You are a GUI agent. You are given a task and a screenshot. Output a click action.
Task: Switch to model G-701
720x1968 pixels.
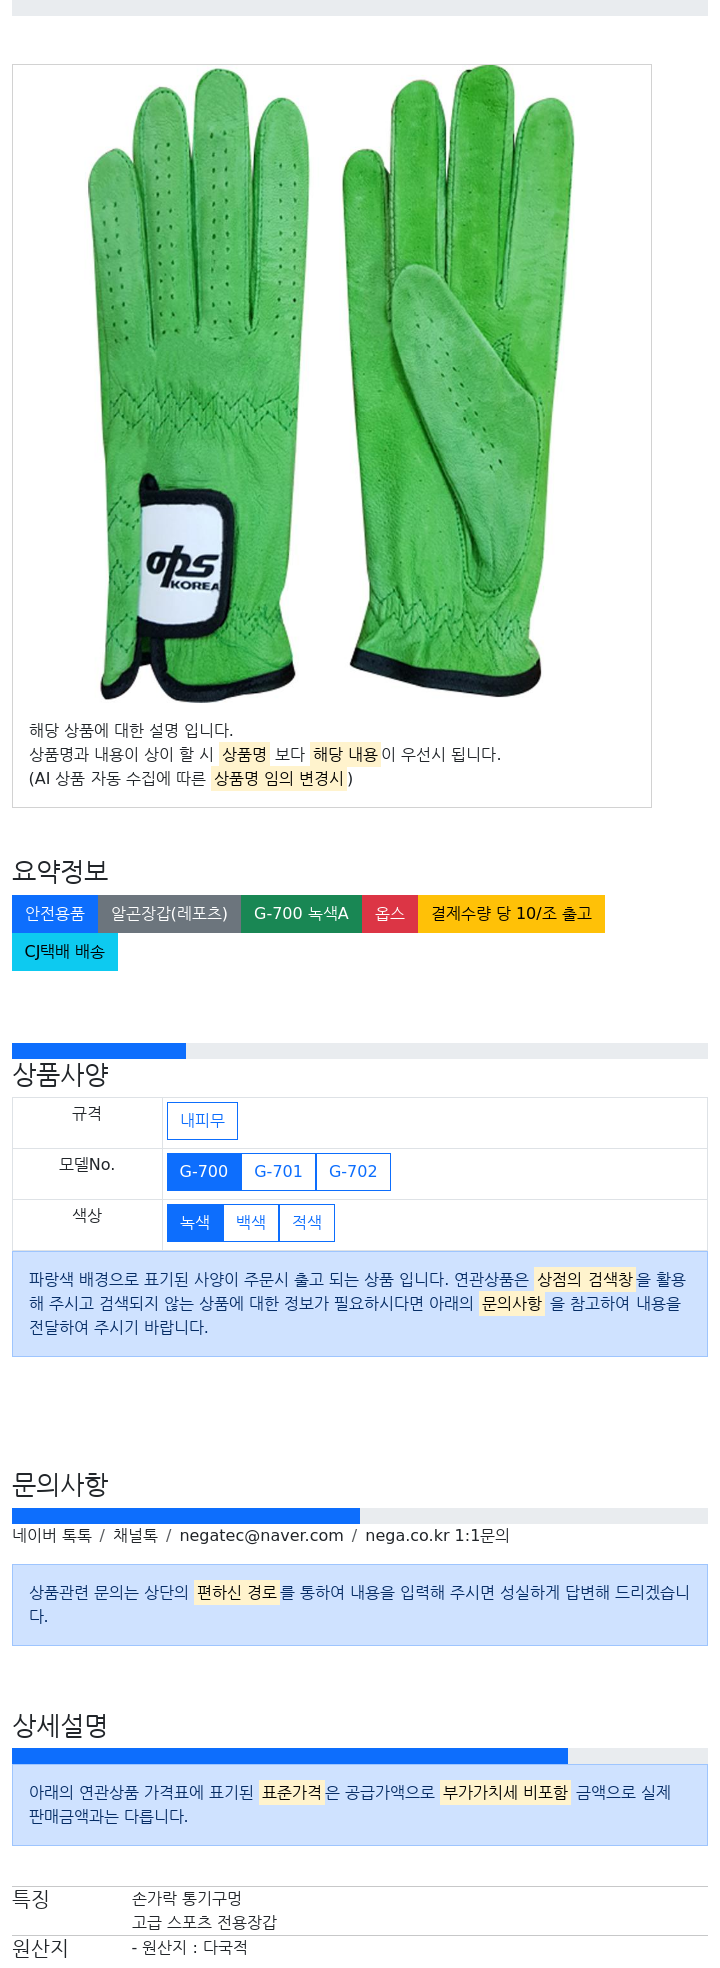pos(278,1172)
